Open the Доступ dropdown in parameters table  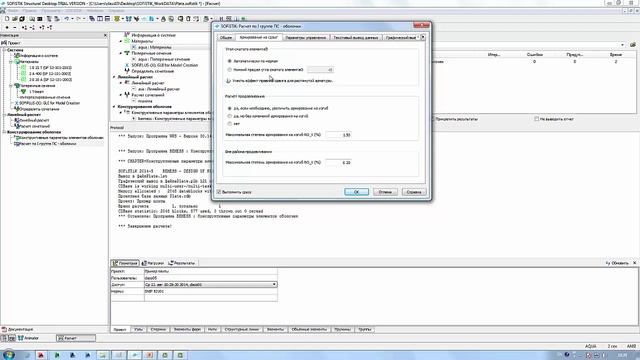click(274, 284)
